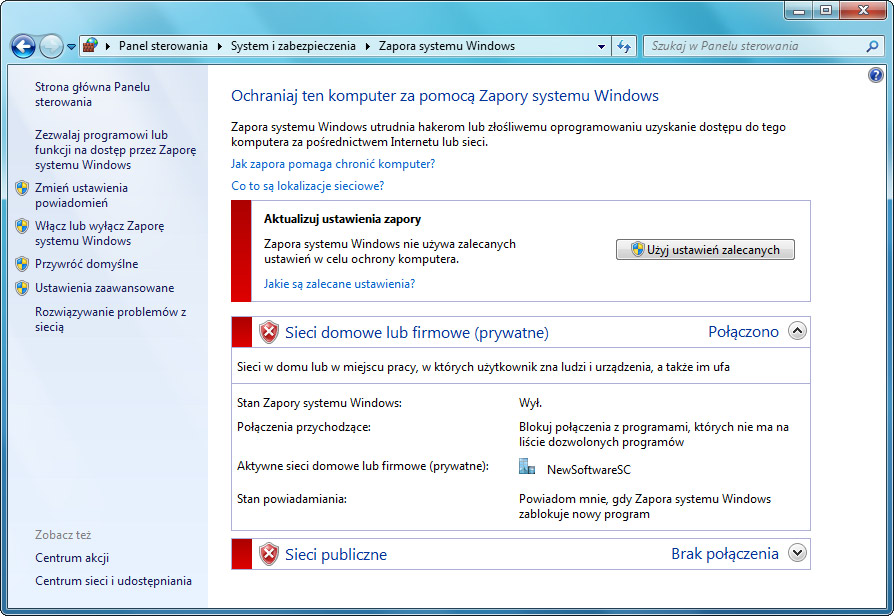
Task: Open Zmień ustawienia powiadomień
Action: click(x=81, y=195)
